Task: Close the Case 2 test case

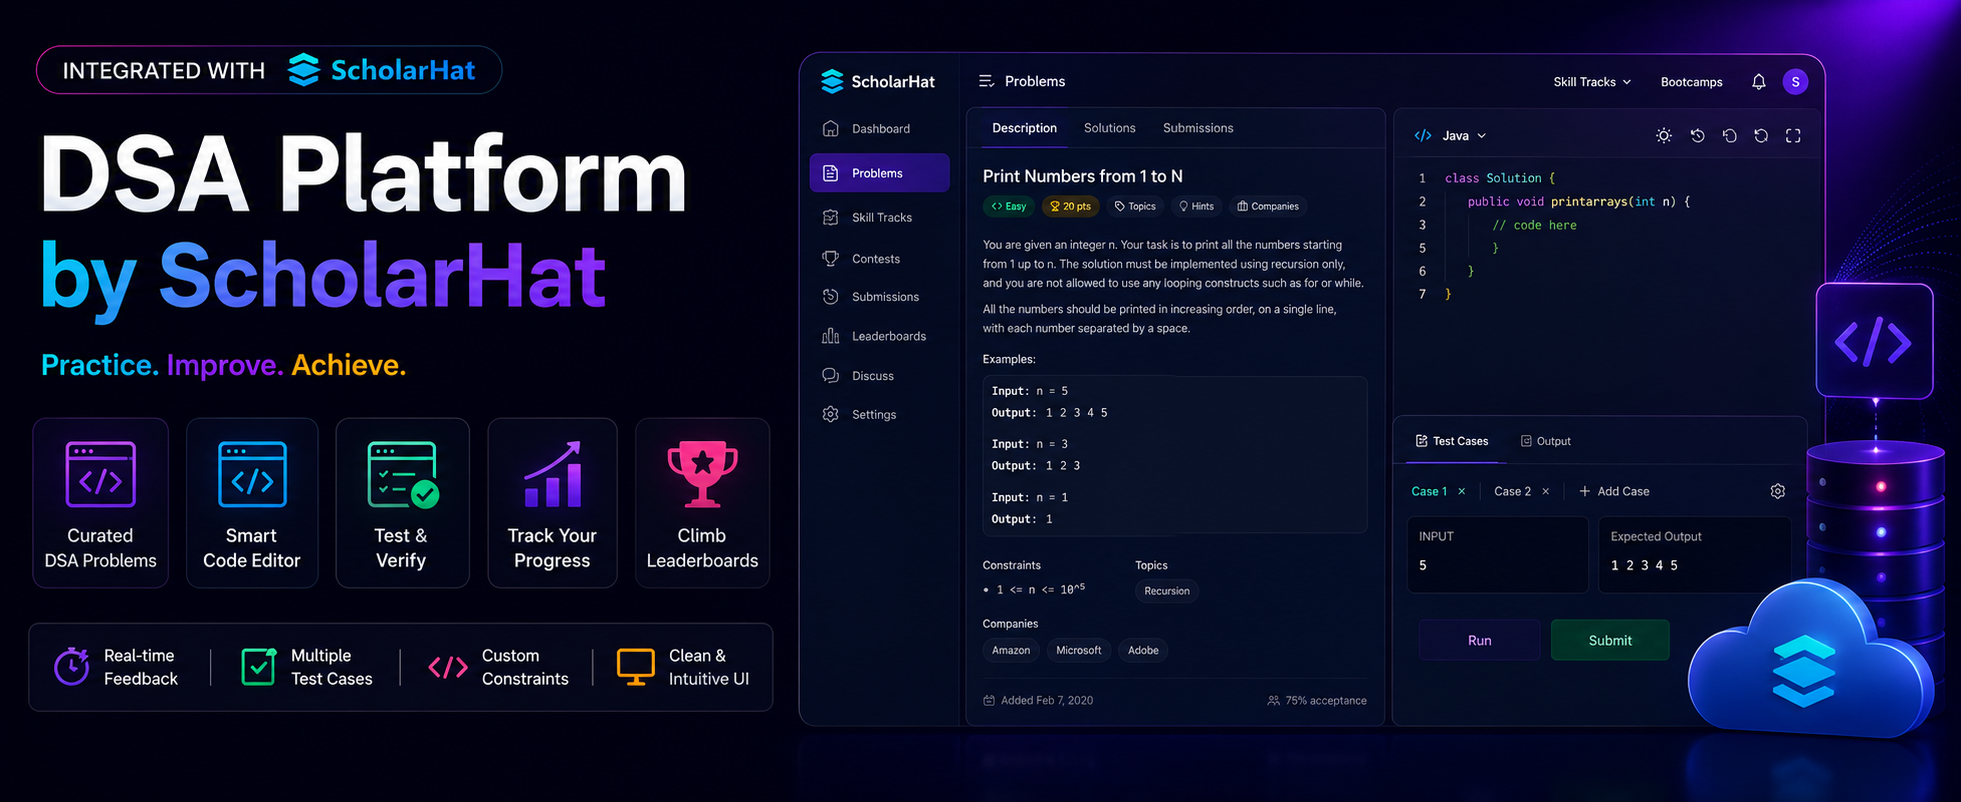Action: (x=1546, y=491)
